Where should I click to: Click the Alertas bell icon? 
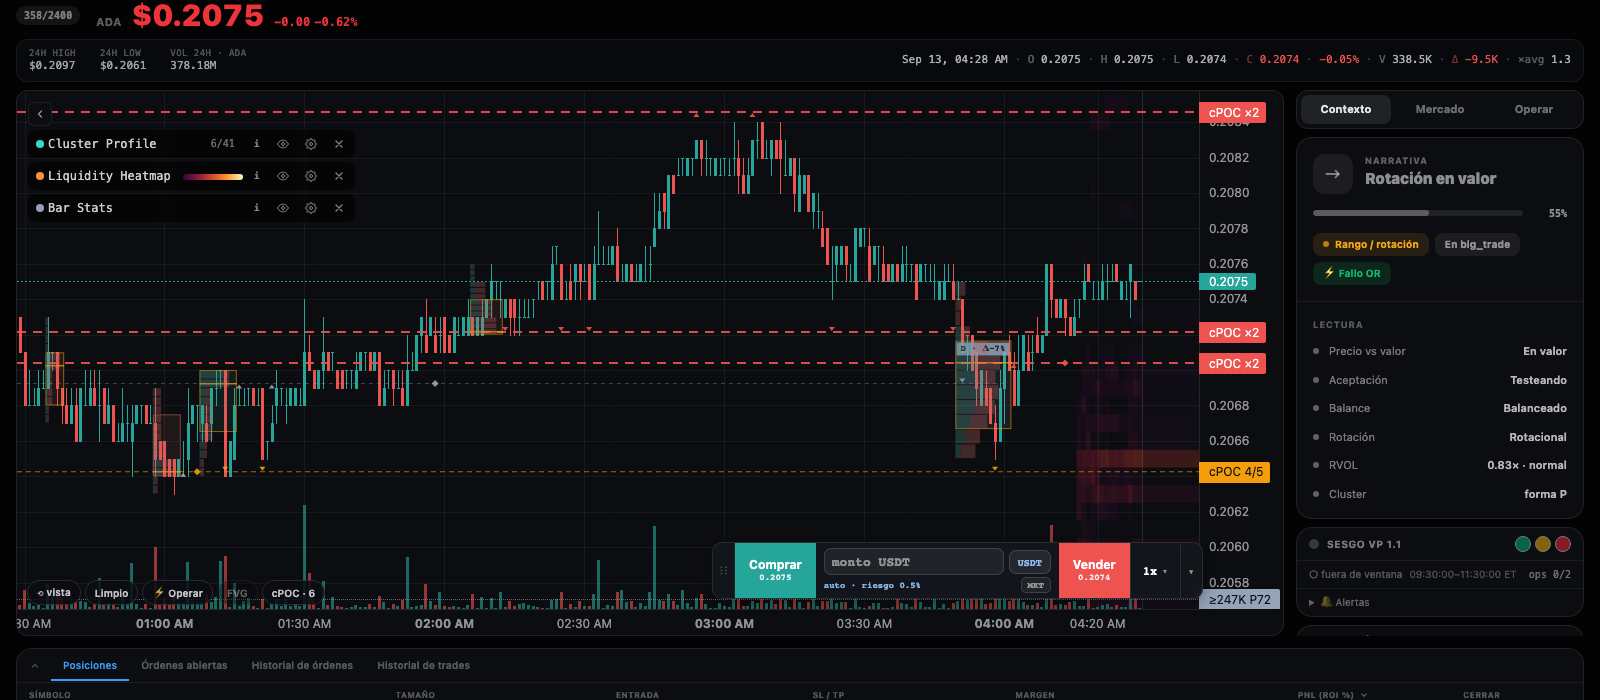coord(1327,602)
